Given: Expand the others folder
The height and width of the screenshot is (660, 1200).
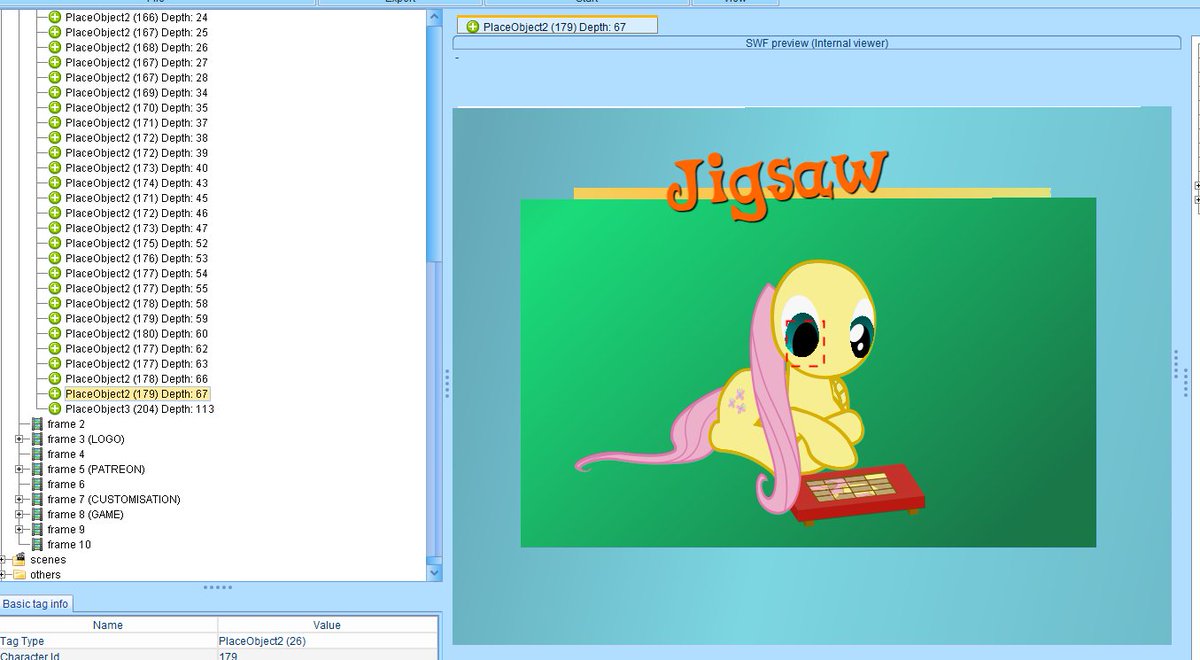Looking at the screenshot, I should point(3,574).
